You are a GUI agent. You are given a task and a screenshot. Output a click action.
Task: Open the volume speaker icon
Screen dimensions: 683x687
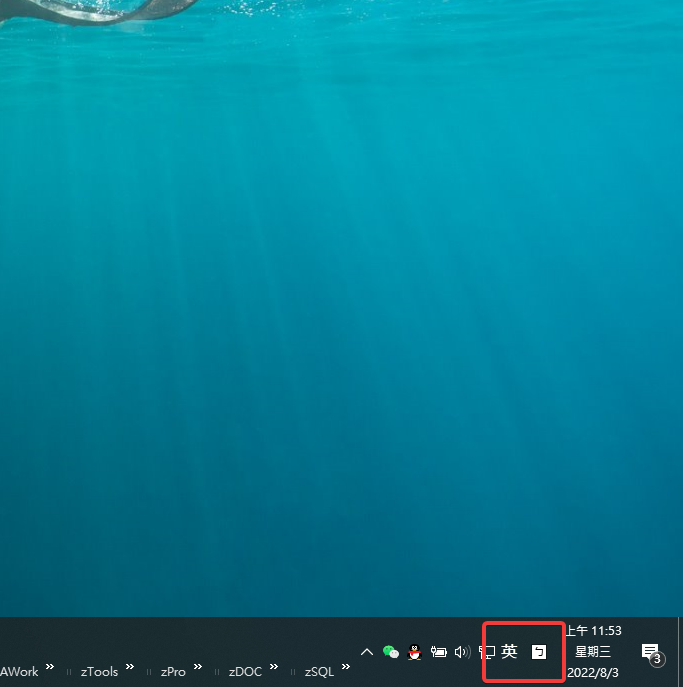click(461, 652)
